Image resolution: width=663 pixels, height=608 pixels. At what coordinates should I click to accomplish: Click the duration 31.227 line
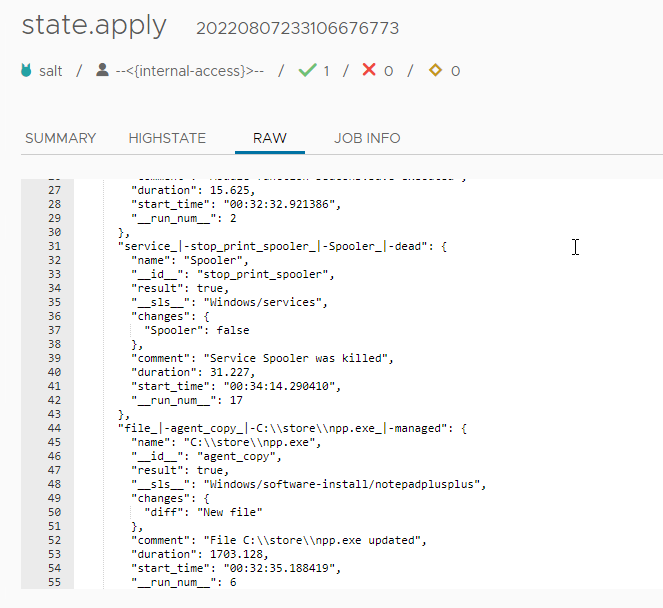tap(193, 372)
